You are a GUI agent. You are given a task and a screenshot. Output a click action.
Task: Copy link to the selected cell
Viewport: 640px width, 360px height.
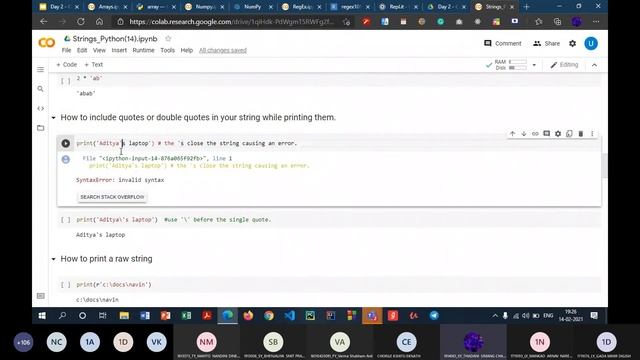click(535, 134)
